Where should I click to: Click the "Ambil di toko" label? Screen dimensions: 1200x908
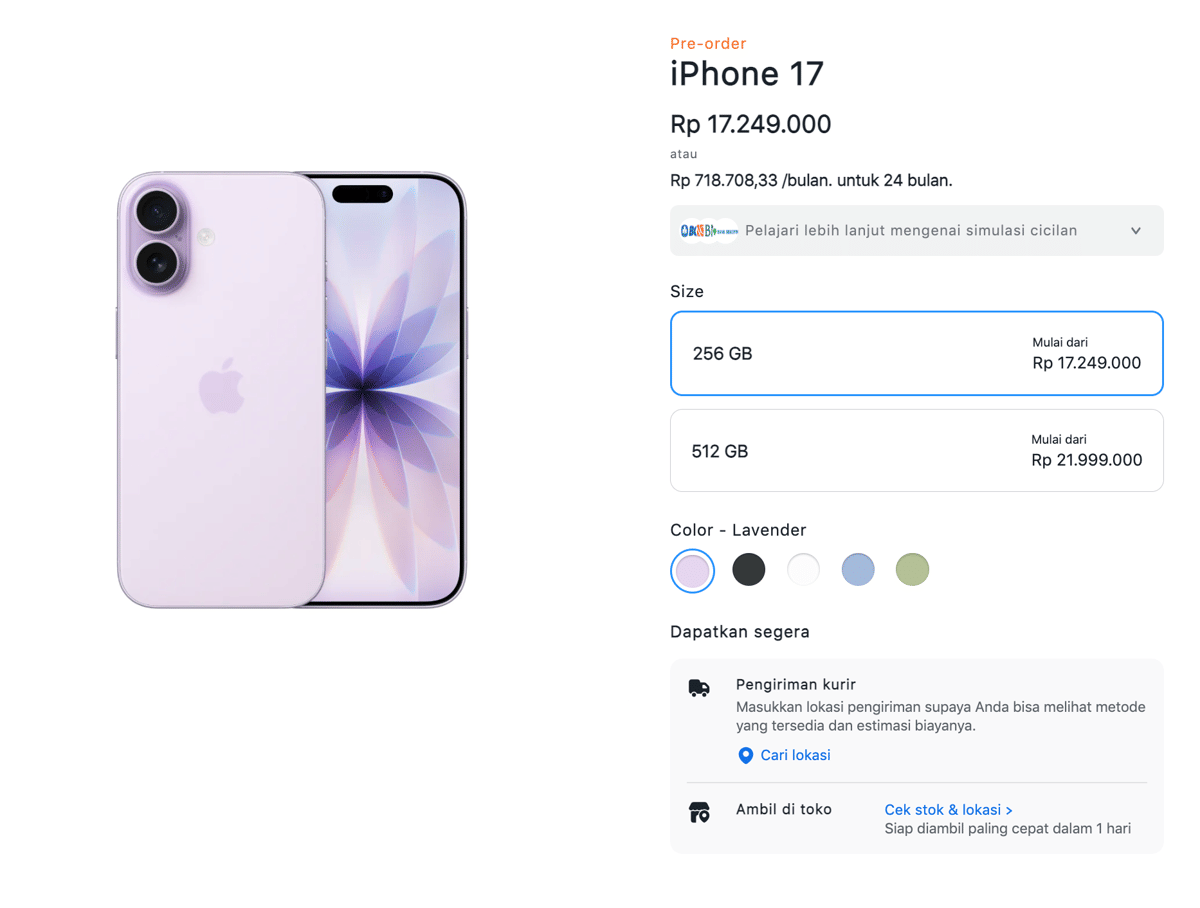(784, 810)
